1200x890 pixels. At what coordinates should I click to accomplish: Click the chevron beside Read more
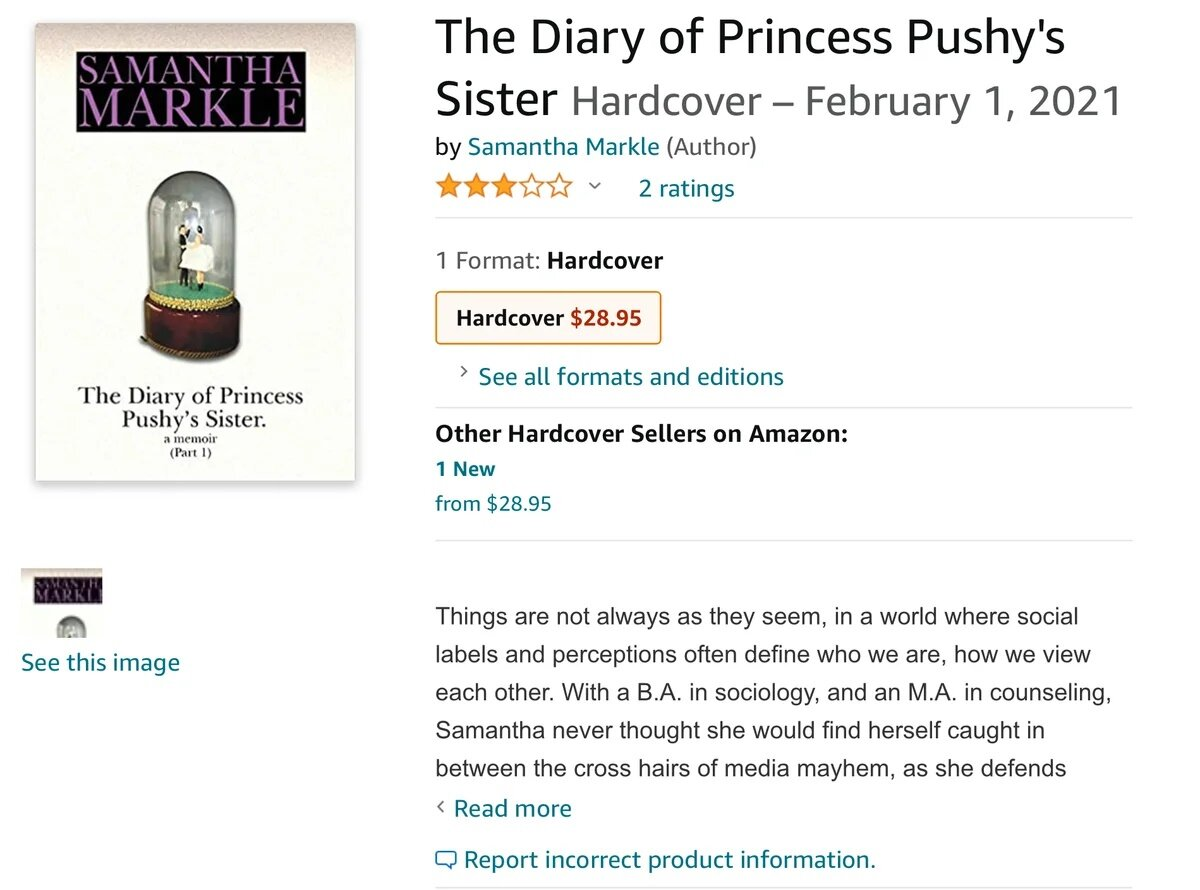[441, 807]
